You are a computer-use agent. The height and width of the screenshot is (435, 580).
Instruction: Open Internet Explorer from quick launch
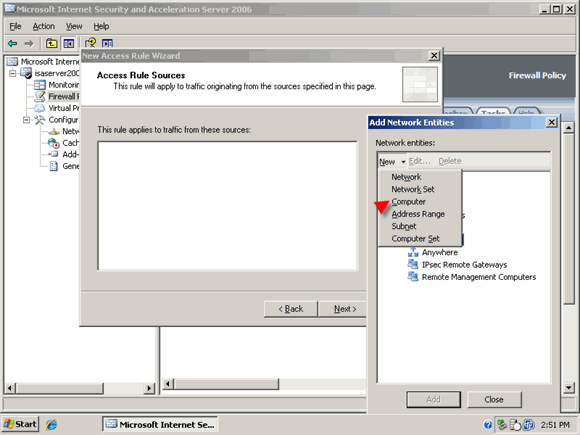pos(51,424)
